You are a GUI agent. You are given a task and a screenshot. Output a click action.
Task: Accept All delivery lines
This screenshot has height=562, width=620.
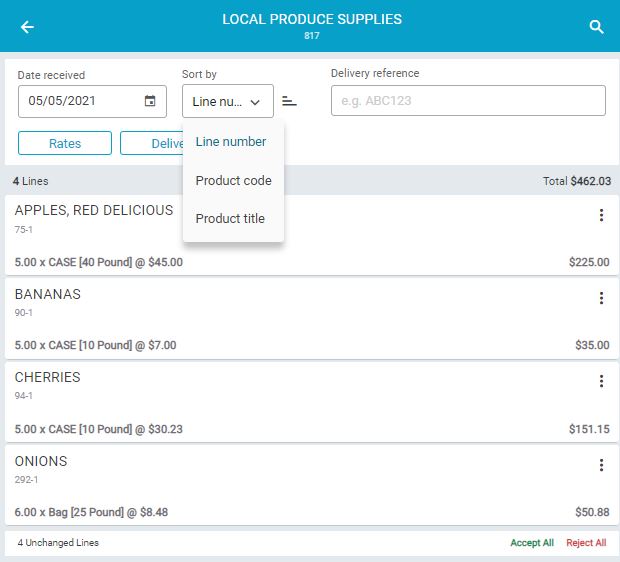[532, 543]
